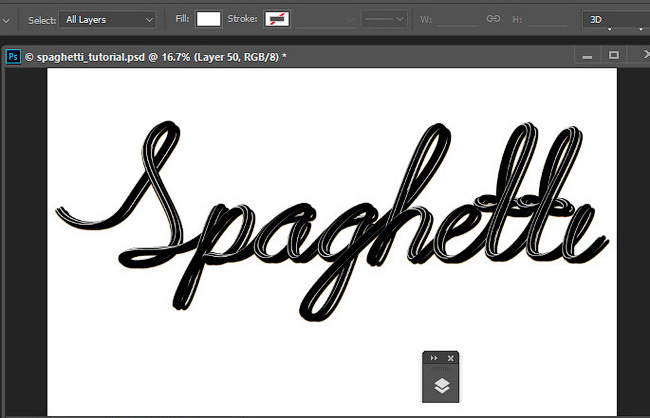This screenshot has width=650, height=418.
Task: Expand the collapsed floating panel arrows
Action: click(x=434, y=358)
